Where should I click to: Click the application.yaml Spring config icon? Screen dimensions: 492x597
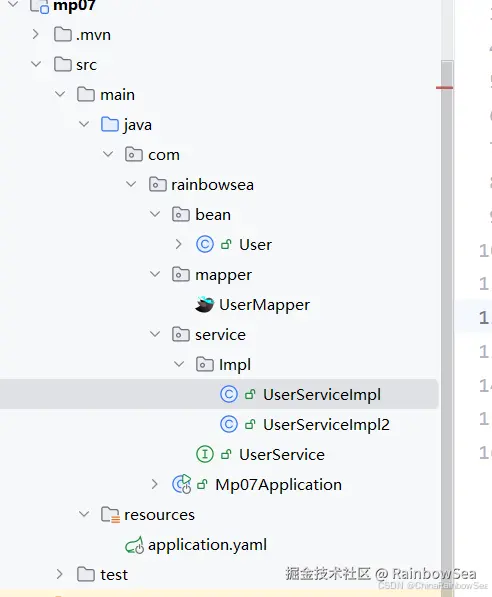[x=134, y=545]
